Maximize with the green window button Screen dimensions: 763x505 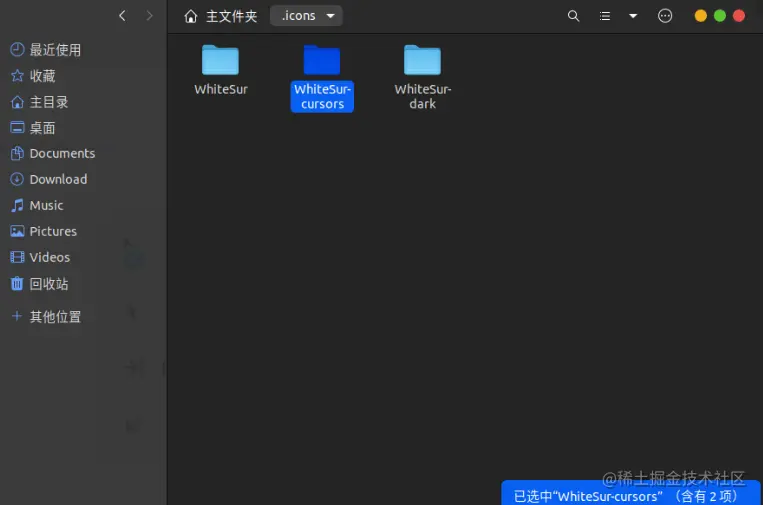(720, 16)
